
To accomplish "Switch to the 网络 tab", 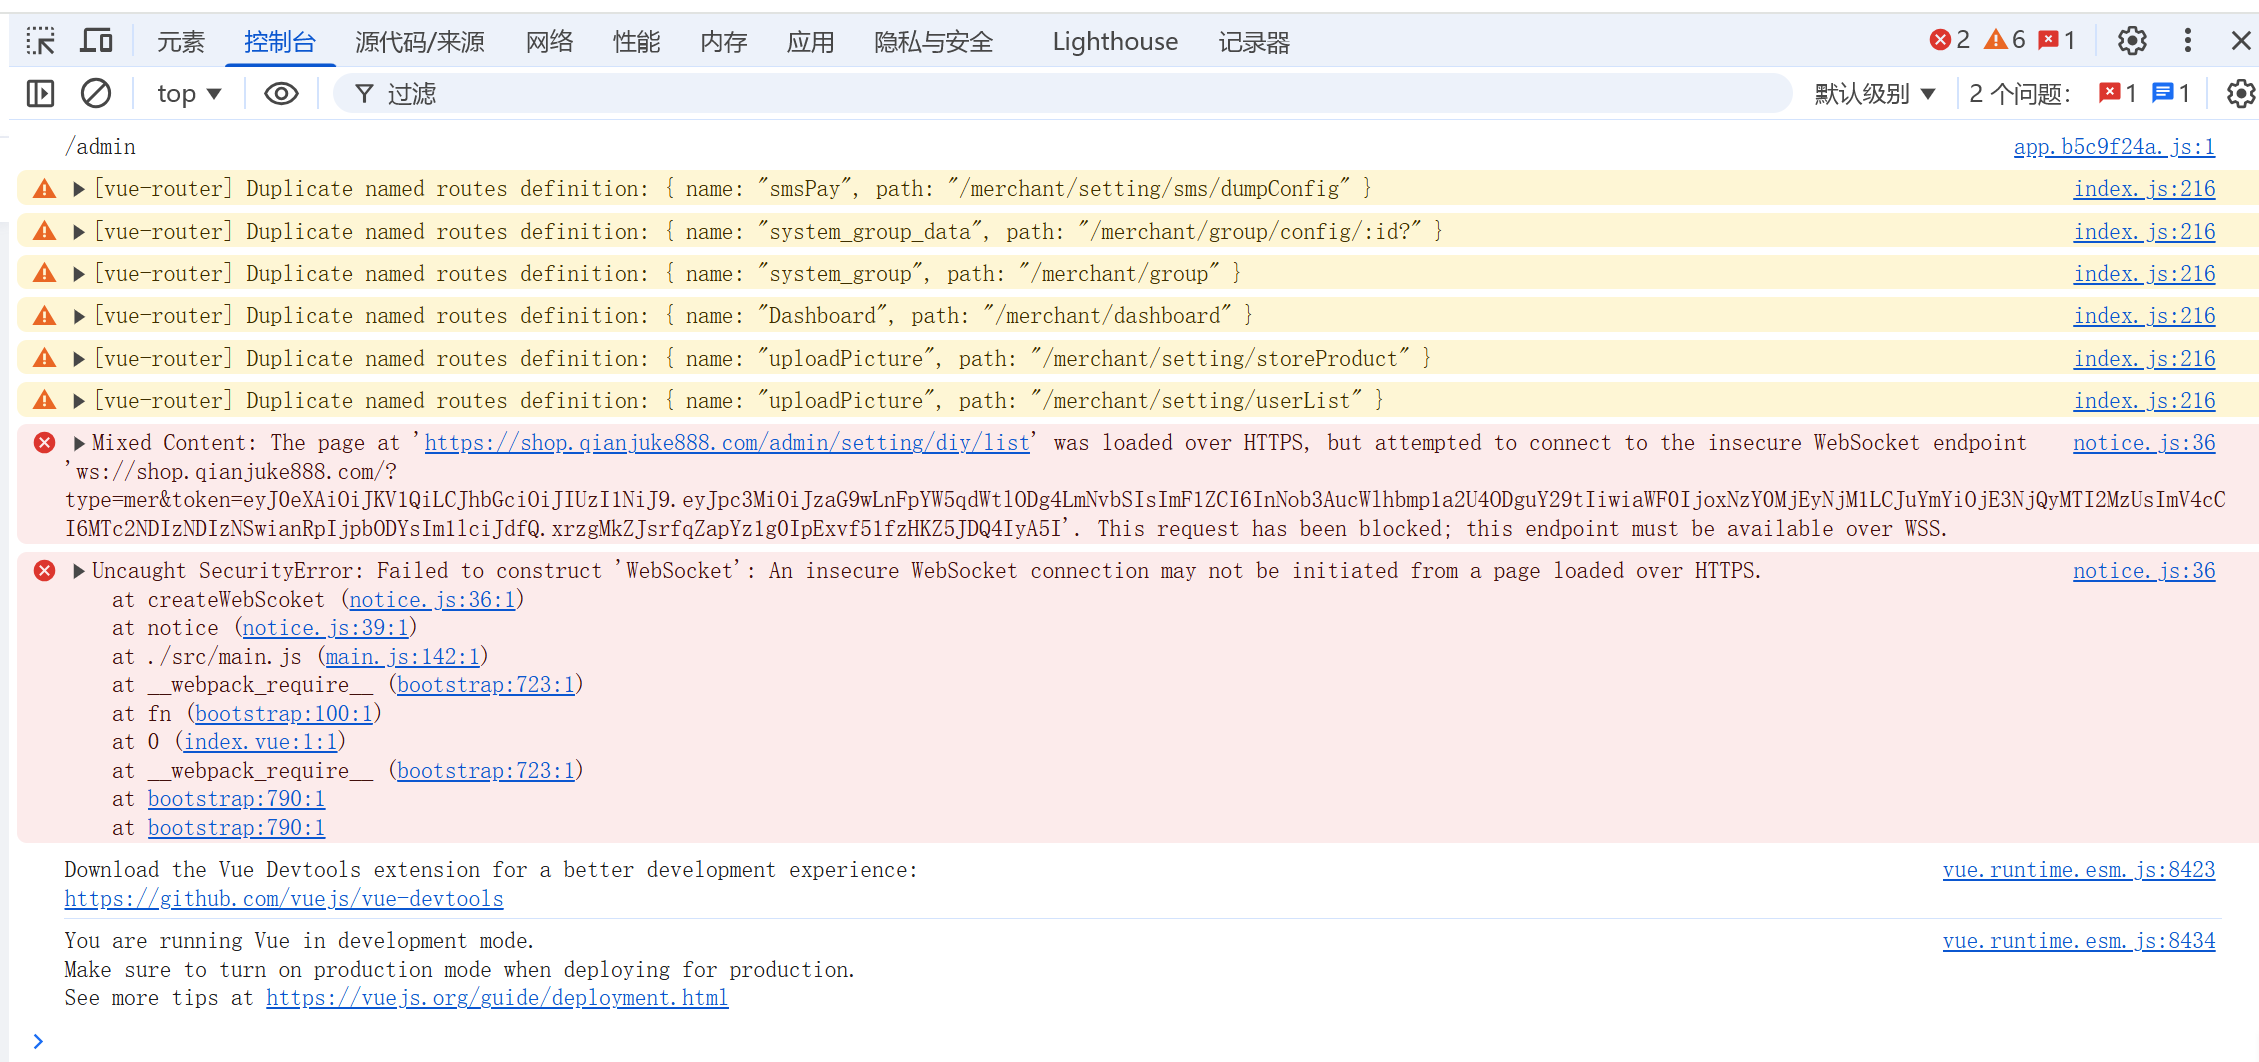I will tap(549, 41).
